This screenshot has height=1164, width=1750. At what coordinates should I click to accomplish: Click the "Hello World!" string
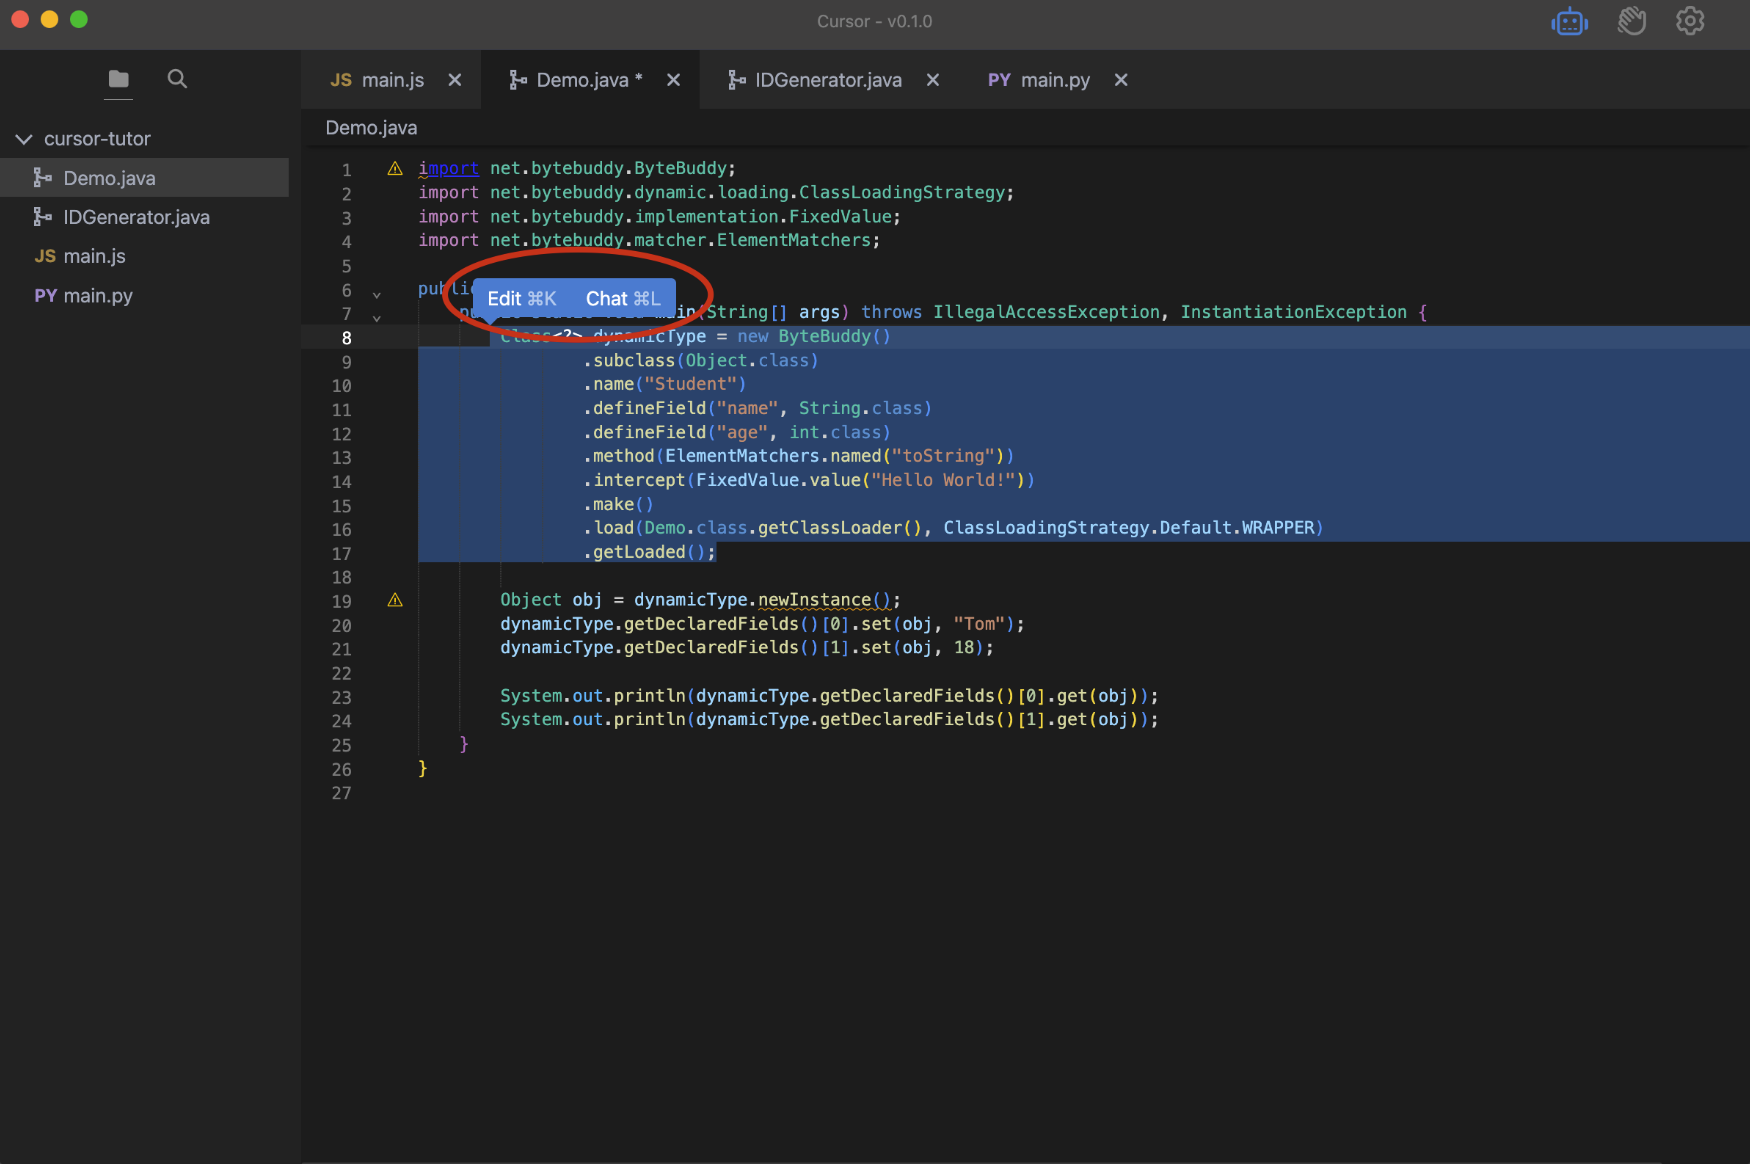point(943,480)
